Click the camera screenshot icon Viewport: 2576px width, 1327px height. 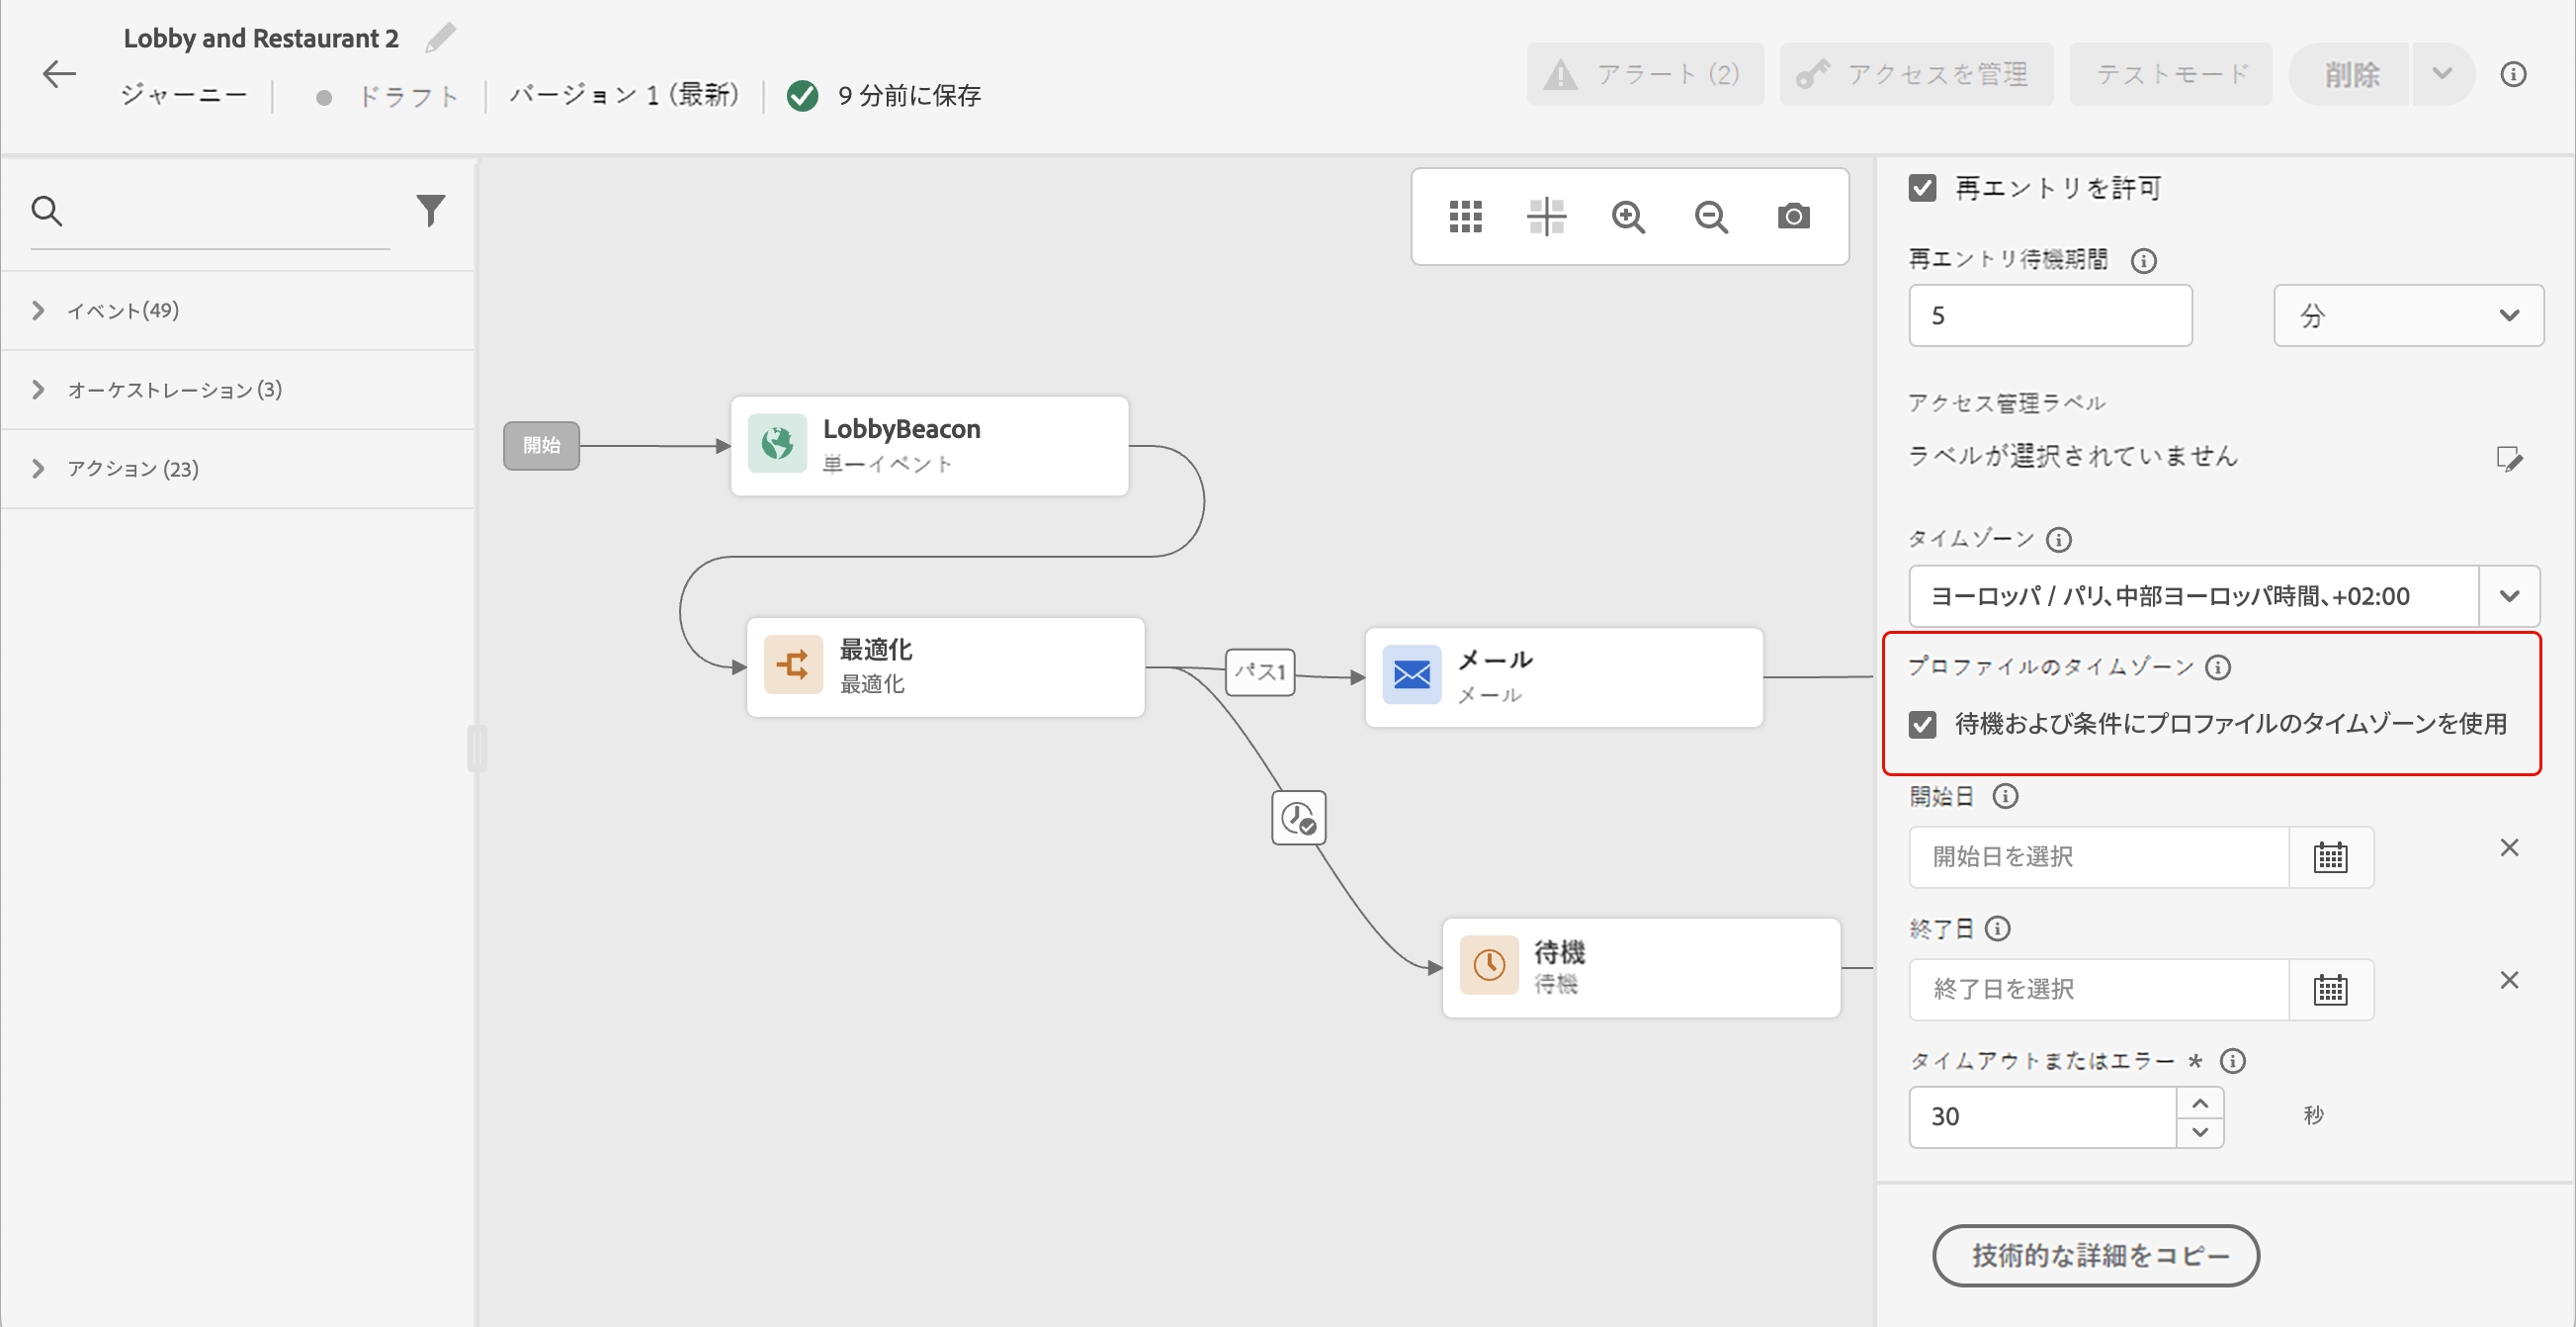click(x=1793, y=216)
